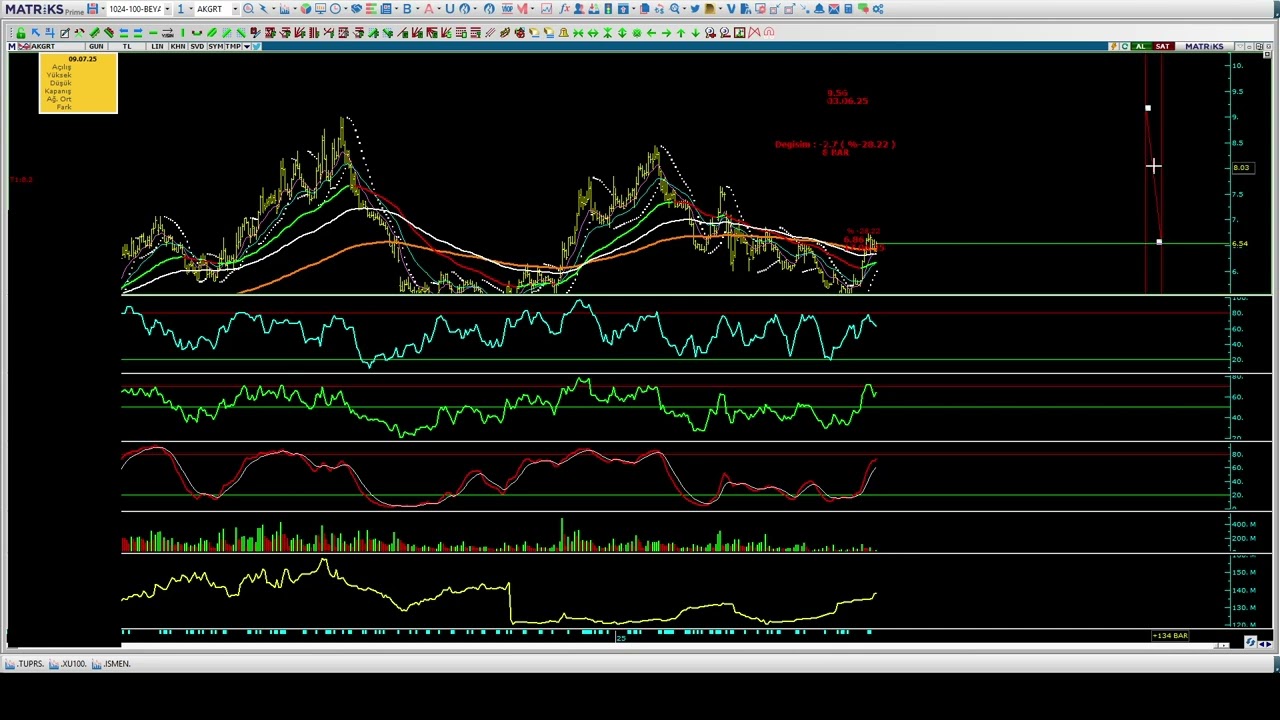The width and height of the screenshot is (1280, 720).
Task: Open the chat bubbles icon in top toolbar
Action: pos(863,9)
